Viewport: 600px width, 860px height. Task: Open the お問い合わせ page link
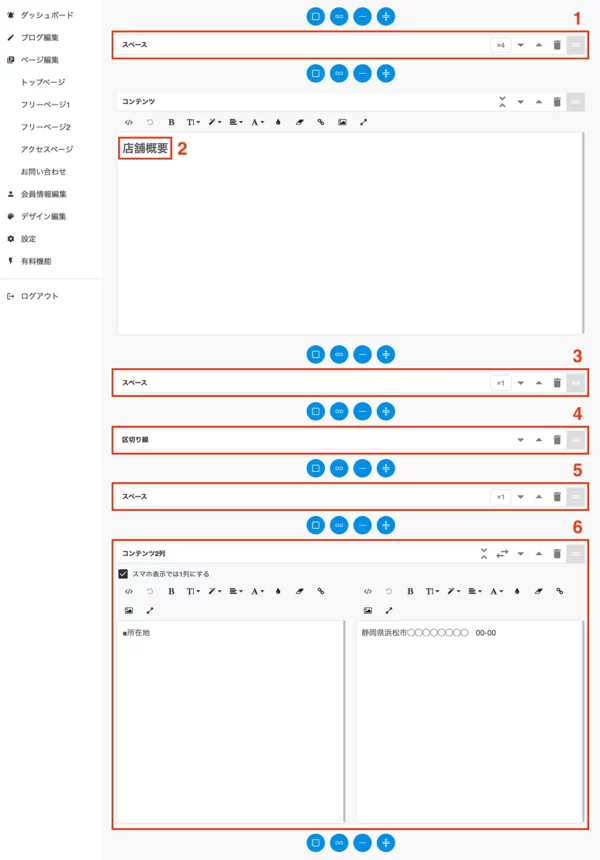(43, 171)
